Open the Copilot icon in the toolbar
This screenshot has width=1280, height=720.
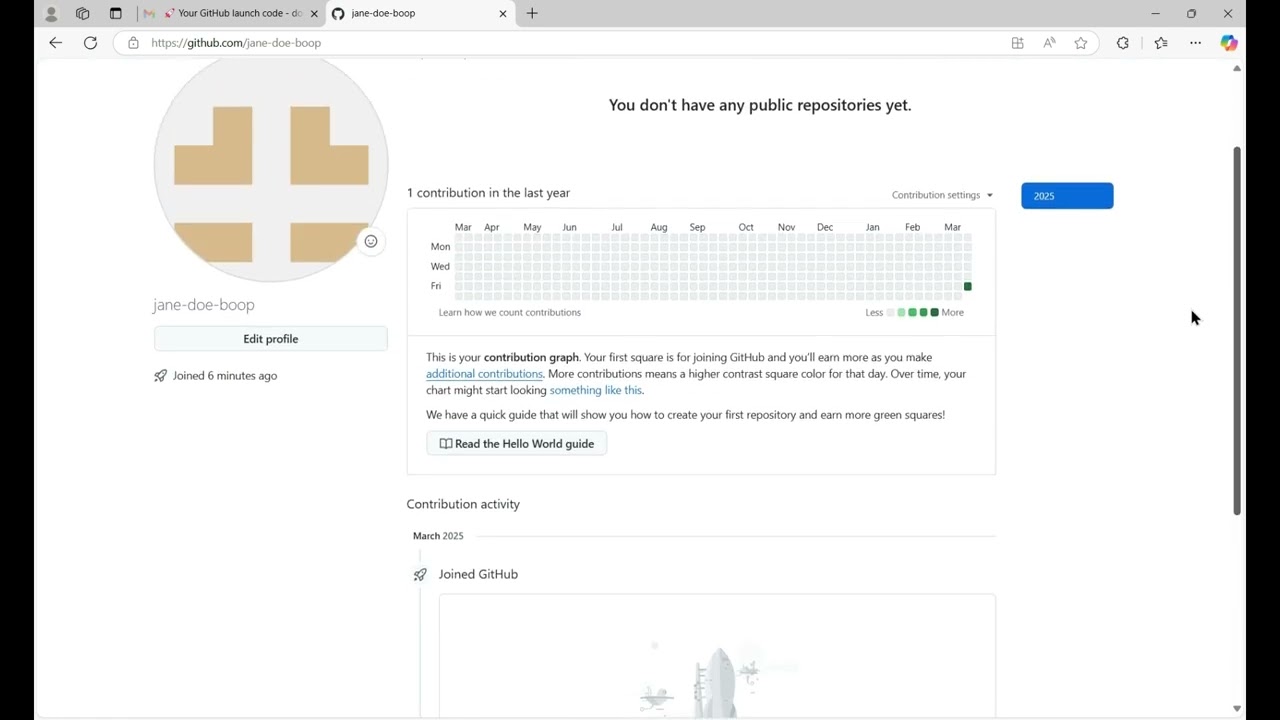[x=1229, y=43]
